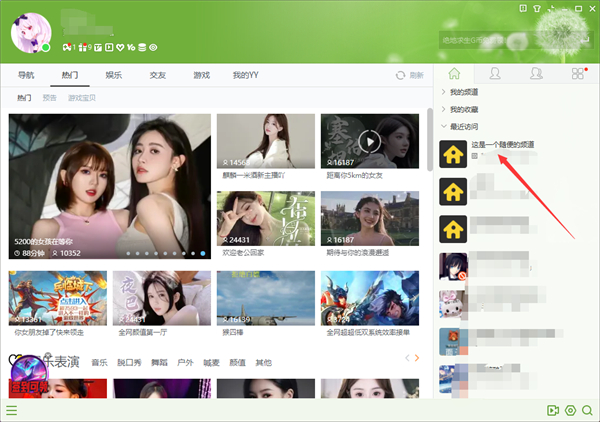Filter performances by 音乐
Screen dimensions: 600x422
[x=99, y=362]
